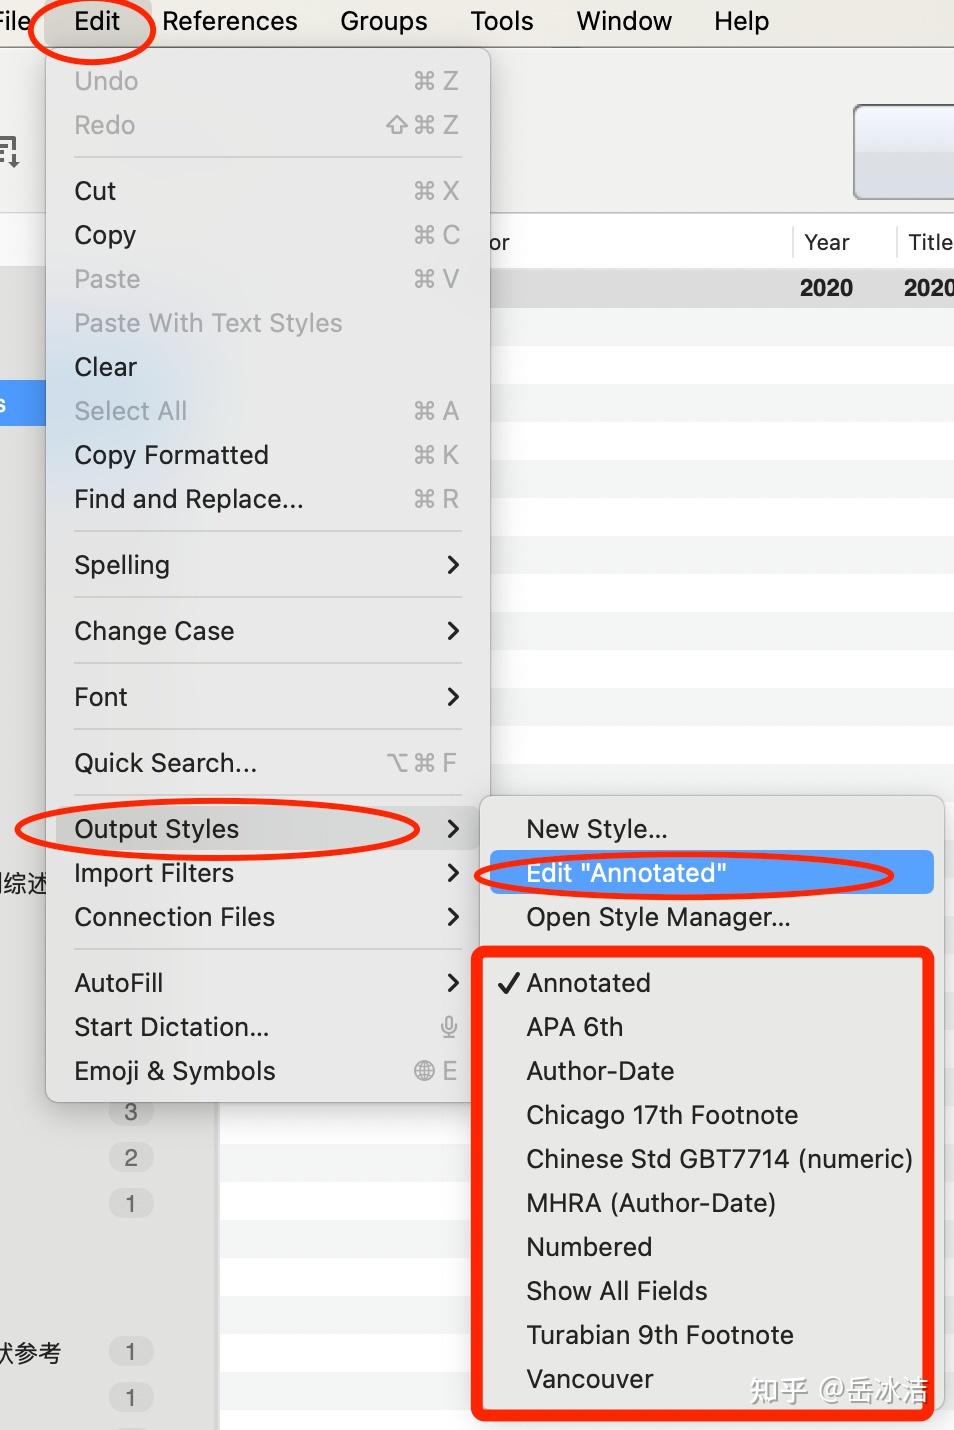Screen dimensions: 954x1430
Task: Choose Open Style Manager...
Action: (658, 917)
